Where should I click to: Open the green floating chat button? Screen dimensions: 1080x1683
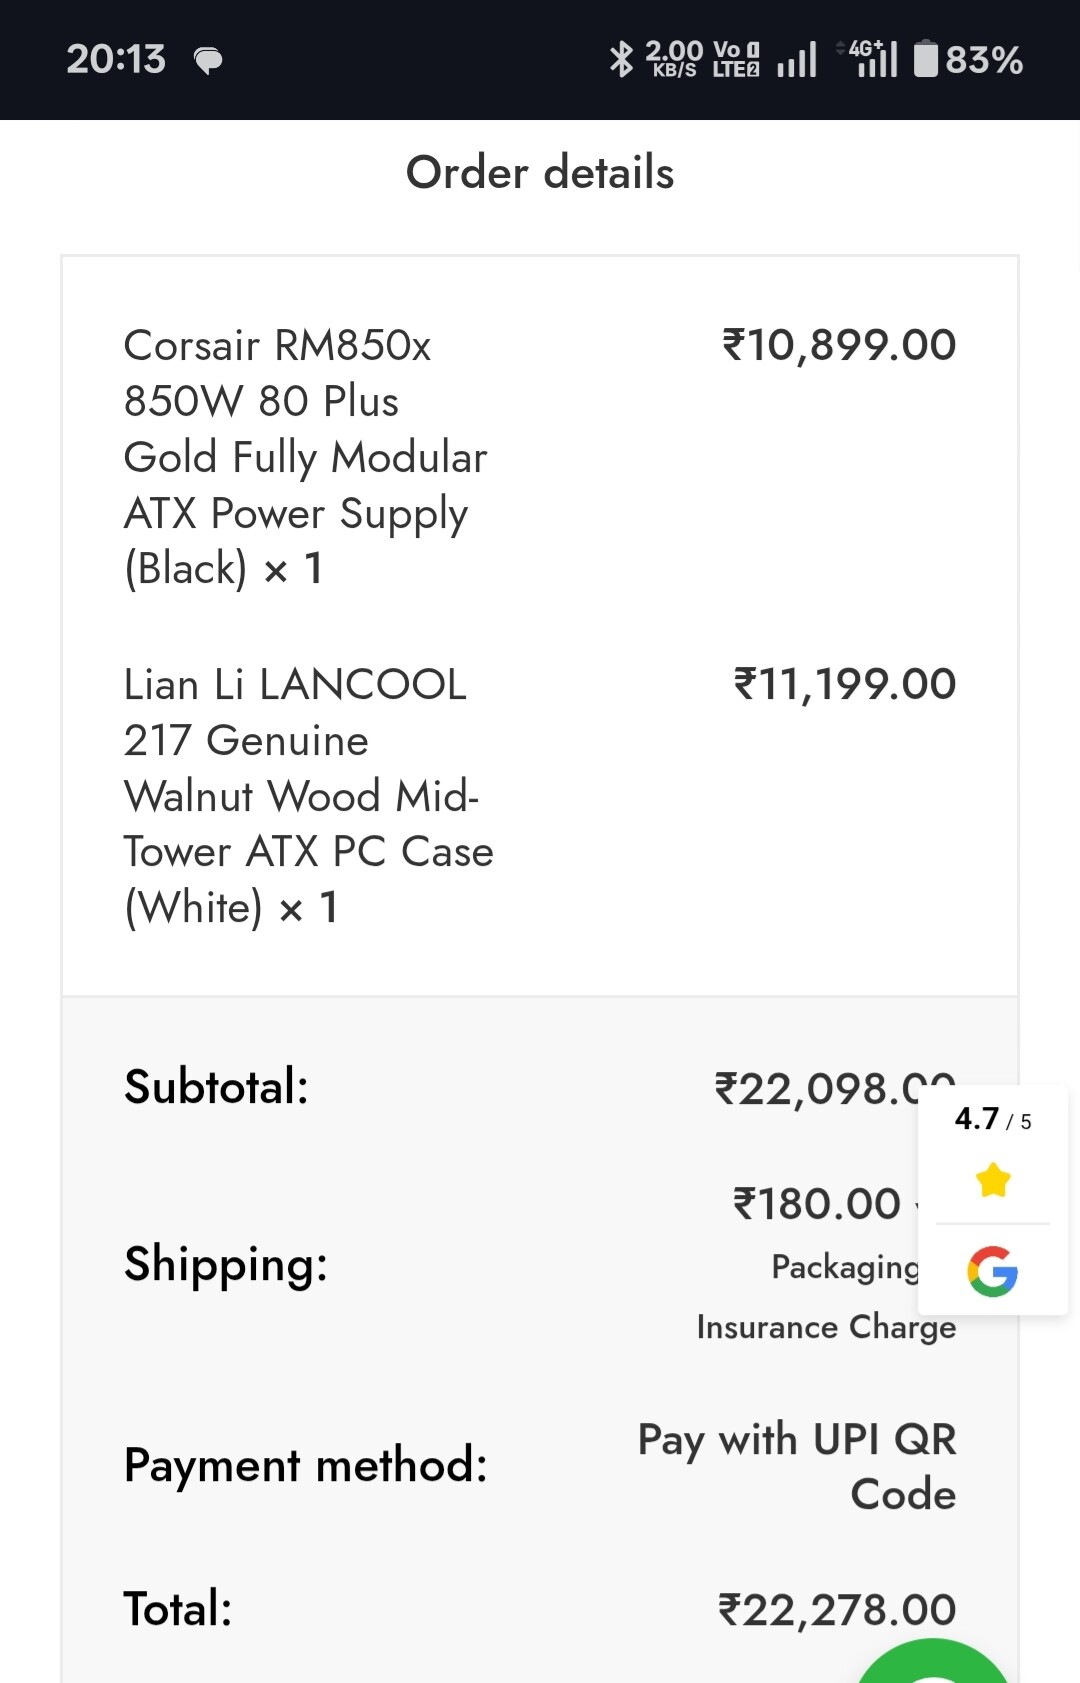tap(935, 1665)
